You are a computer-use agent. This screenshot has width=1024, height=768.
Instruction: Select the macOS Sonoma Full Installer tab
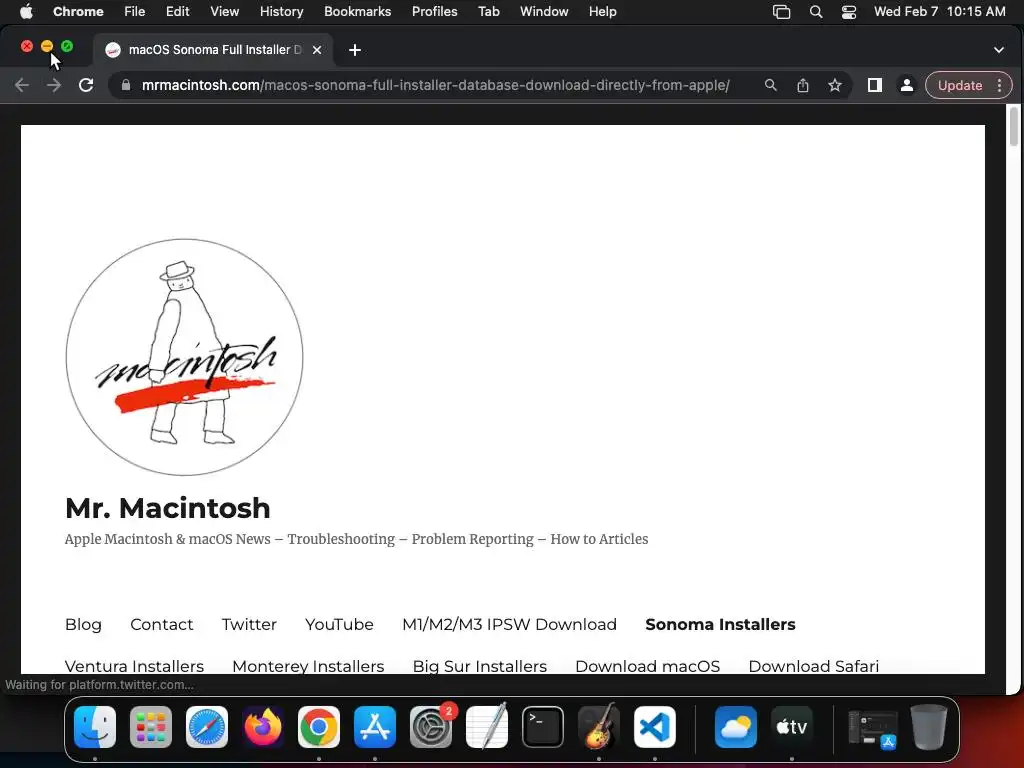pyautogui.click(x=214, y=50)
